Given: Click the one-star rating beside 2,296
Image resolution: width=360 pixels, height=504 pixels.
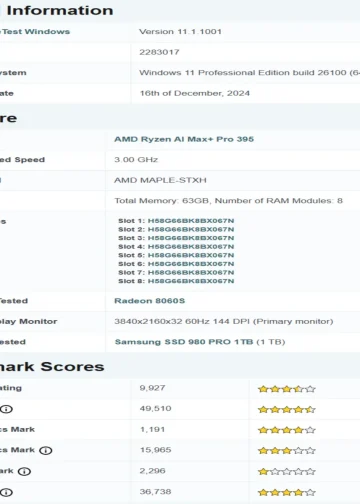Looking at the screenshot, I should coord(287,471).
